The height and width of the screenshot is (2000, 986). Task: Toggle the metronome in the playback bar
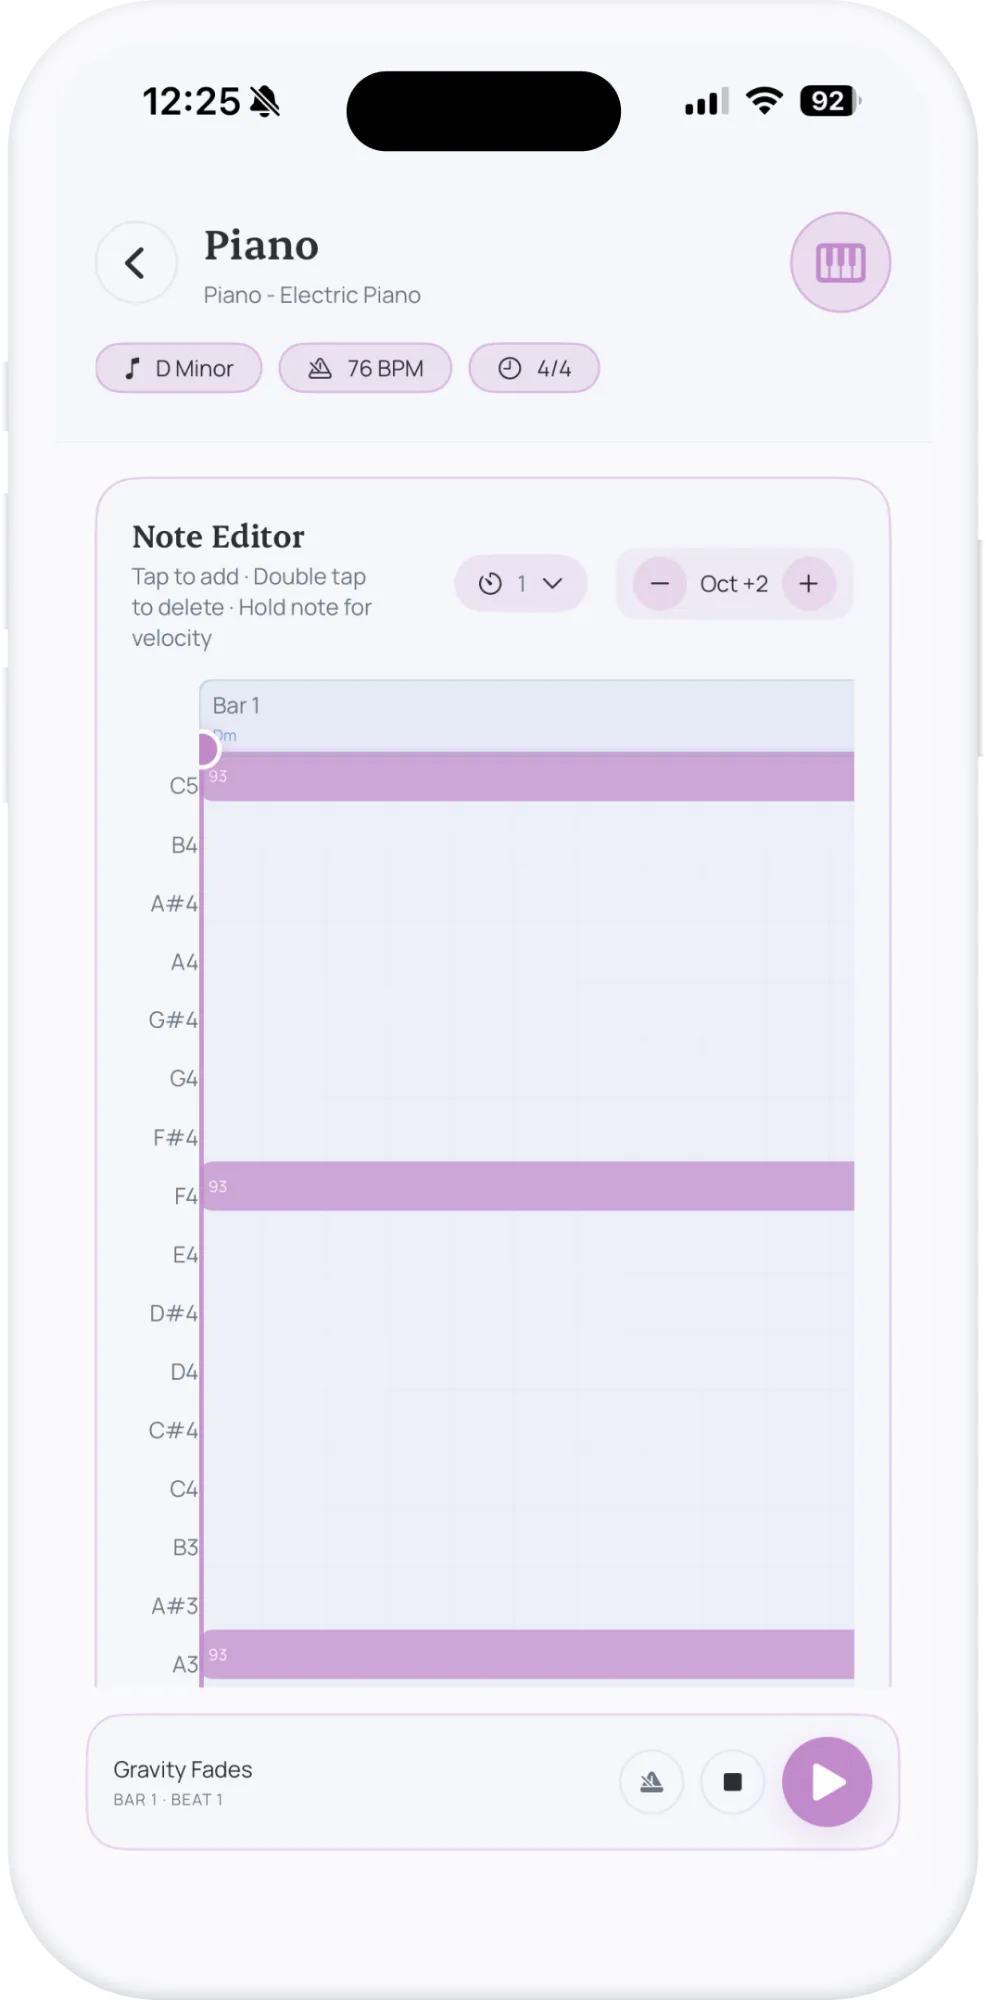[651, 1782]
